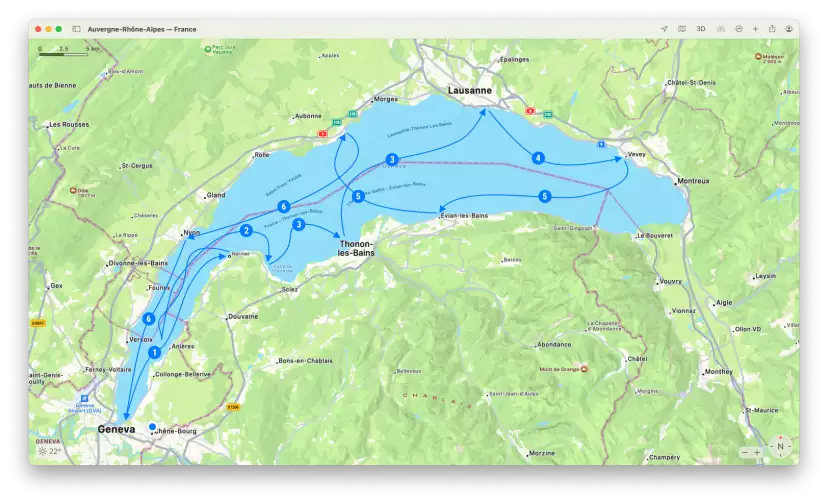The width and height of the screenshot is (828, 503).
Task: Select the Morges town label
Action: pos(386,99)
